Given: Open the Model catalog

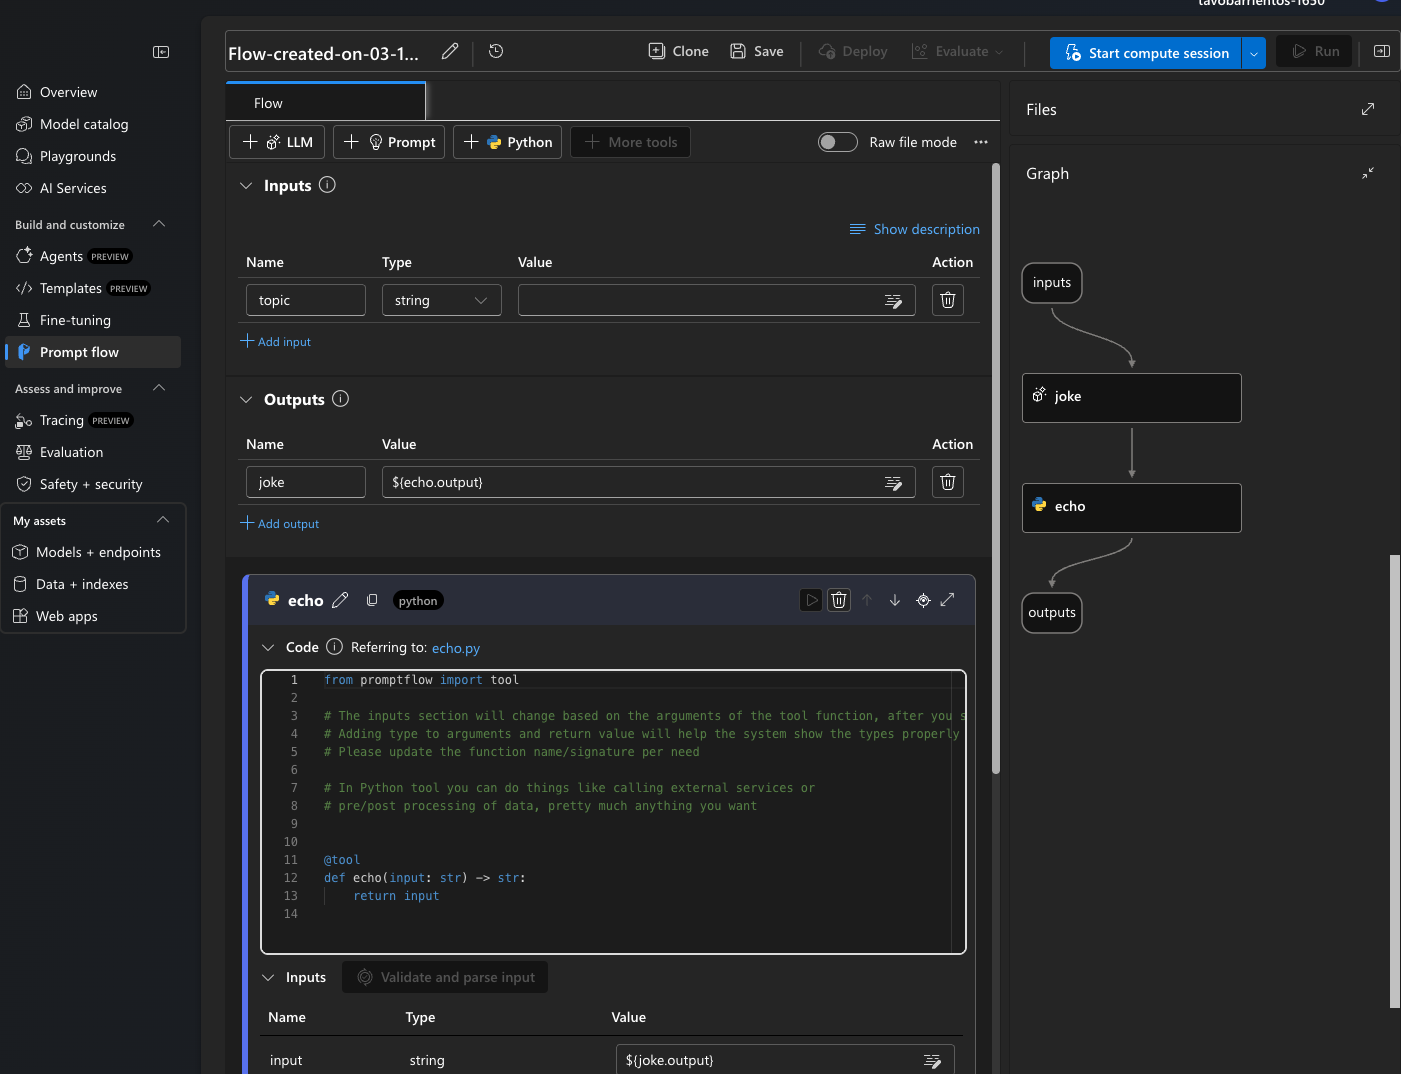Looking at the screenshot, I should point(93,124).
